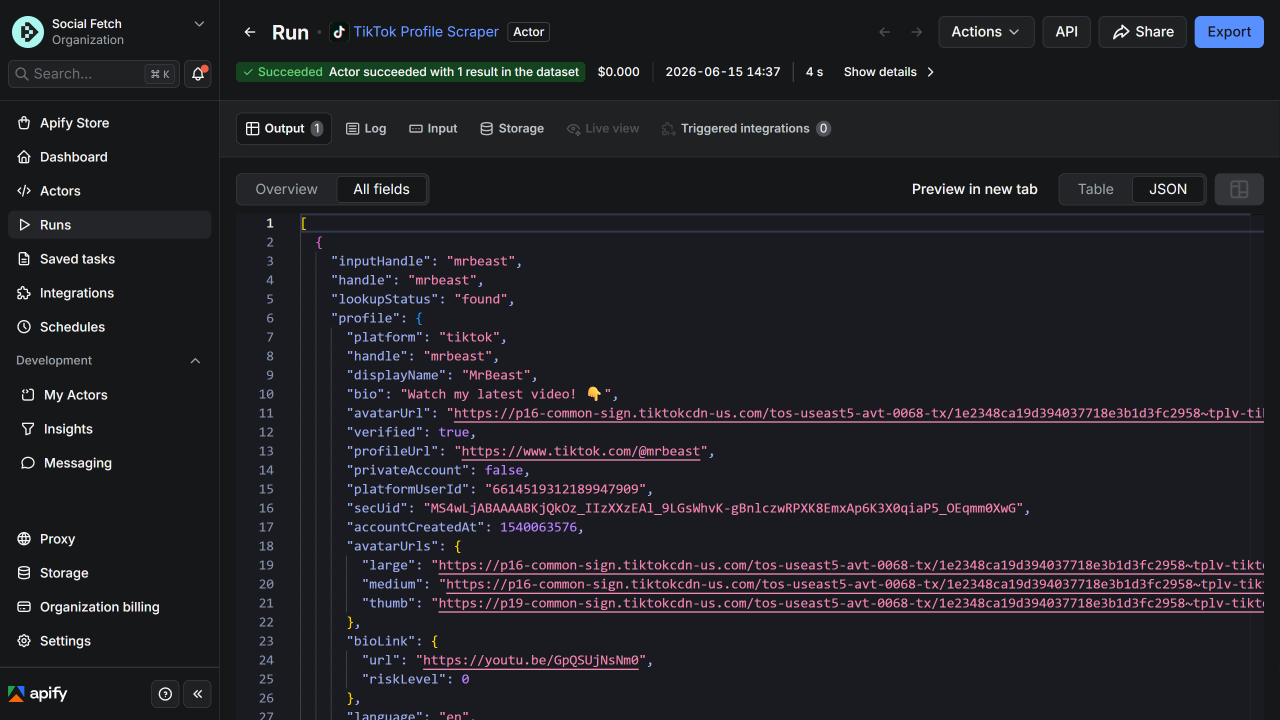Collapse the Development section
The width and height of the screenshot is (1280, 720).
pos(195,361)
